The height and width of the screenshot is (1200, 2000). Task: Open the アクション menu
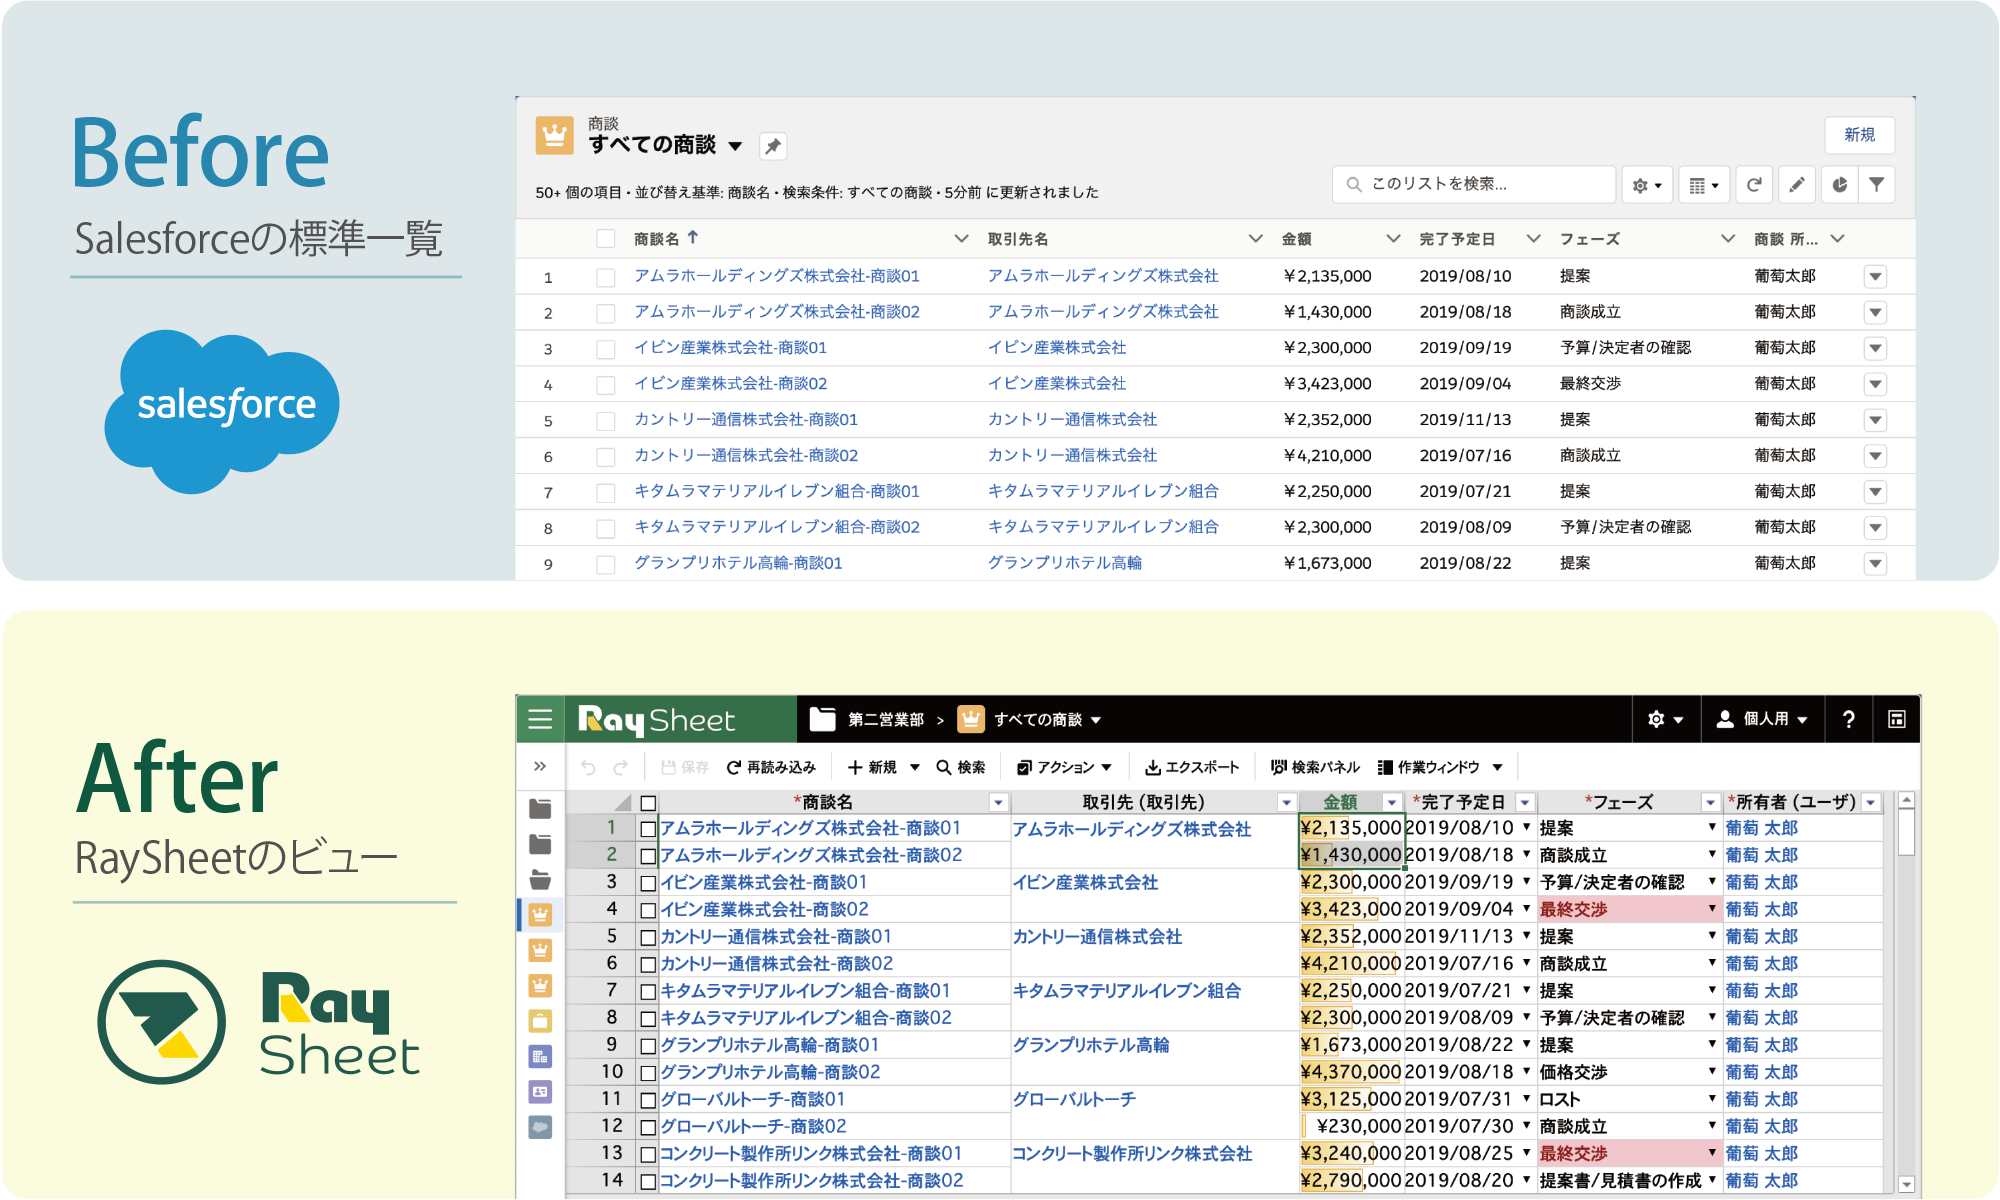coord(1064,767)
